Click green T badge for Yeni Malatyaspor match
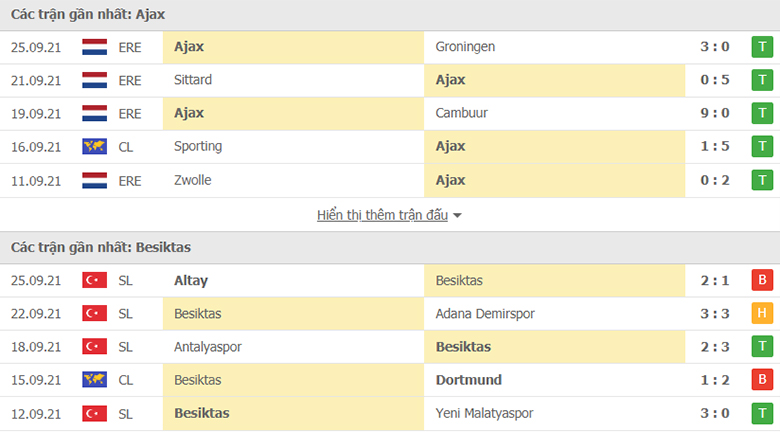 click(x=762, y=413)
